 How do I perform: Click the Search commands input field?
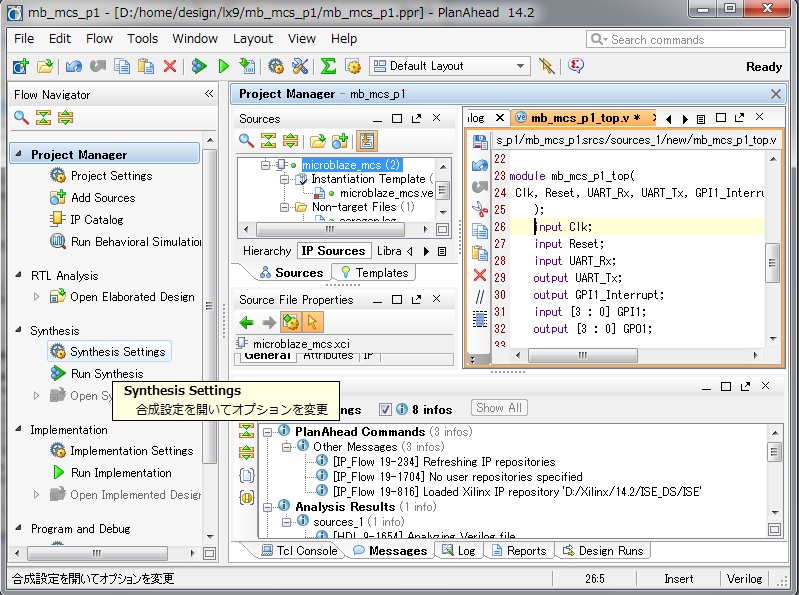(x=686, y=40)
